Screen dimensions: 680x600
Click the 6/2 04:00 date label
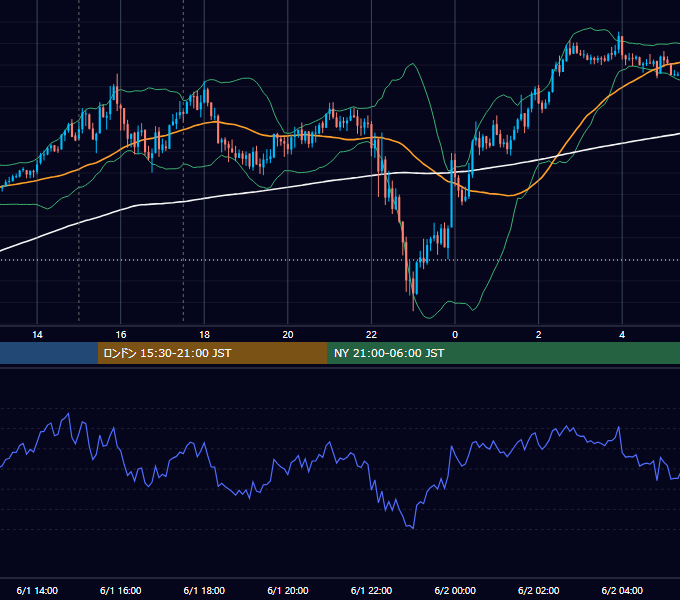pos(622,590)
